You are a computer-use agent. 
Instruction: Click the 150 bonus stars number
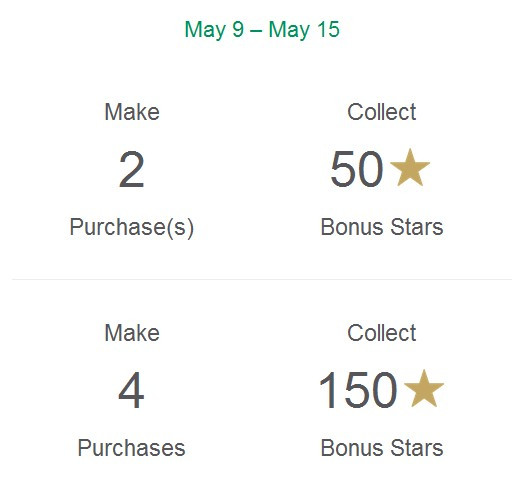pyautogui.click(x=358, y=390)
